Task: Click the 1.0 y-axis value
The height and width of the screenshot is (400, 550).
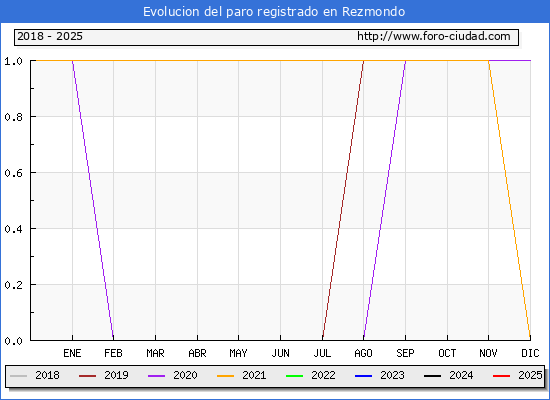Action: click(13, 61)
